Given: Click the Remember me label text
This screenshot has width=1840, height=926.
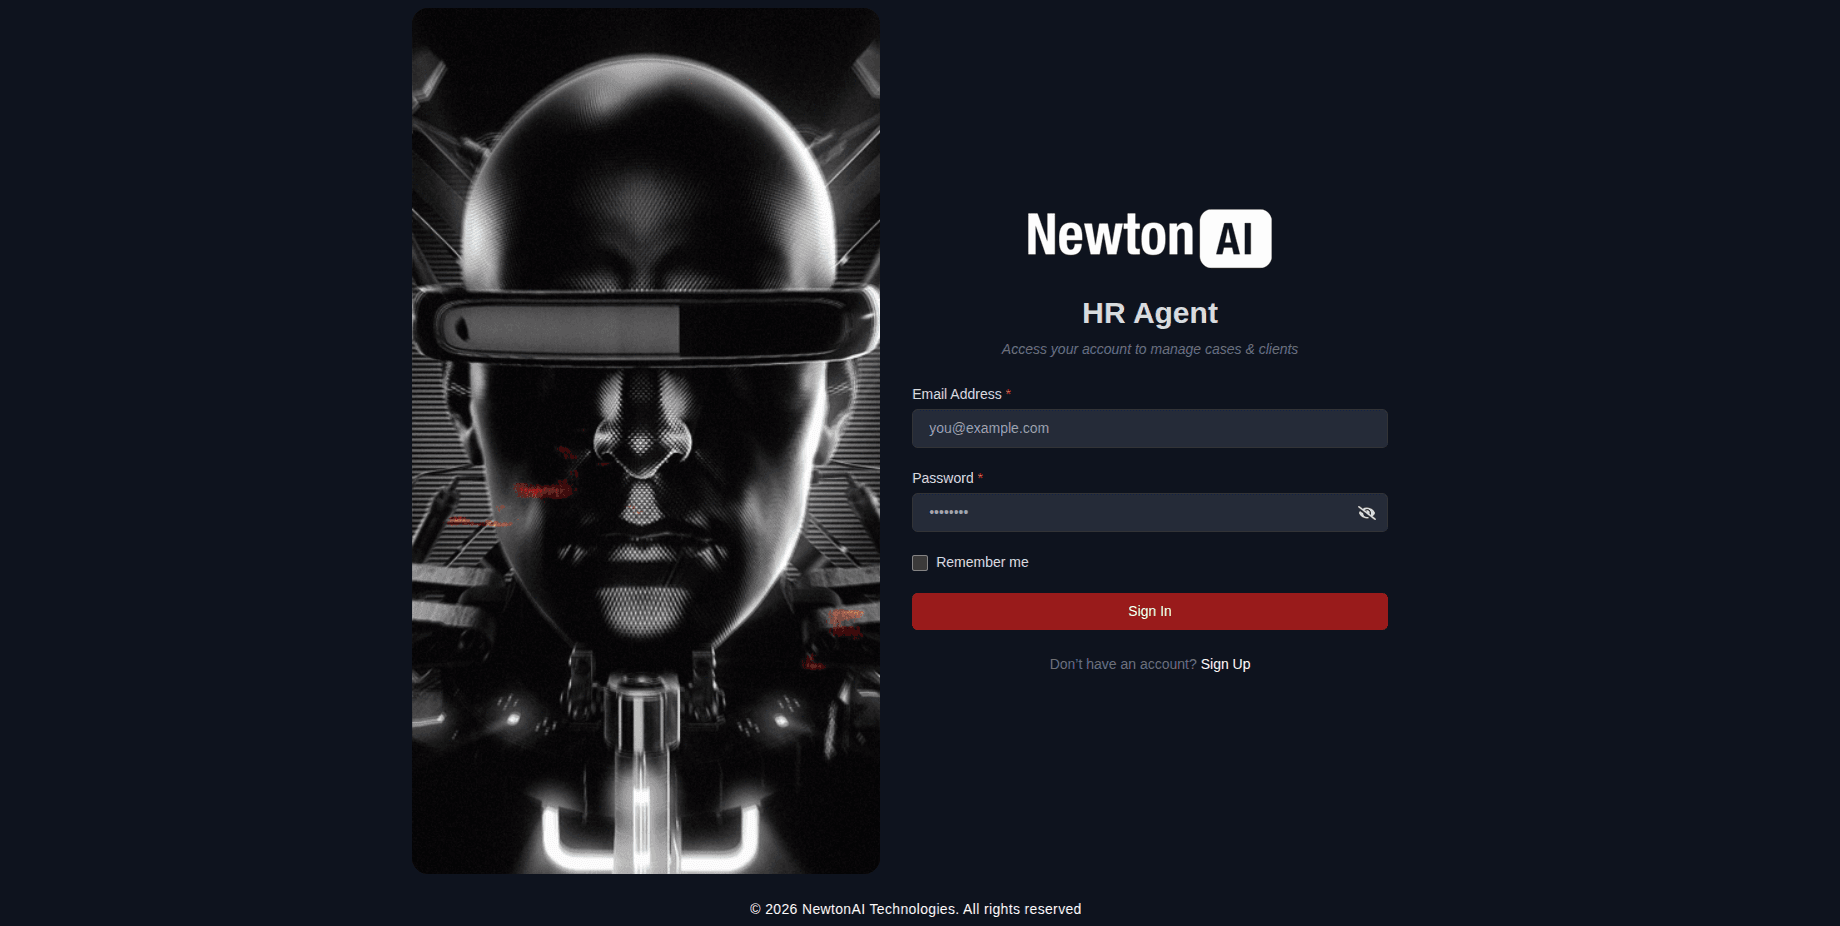Looking at the screenshot, I should point(982,562).
